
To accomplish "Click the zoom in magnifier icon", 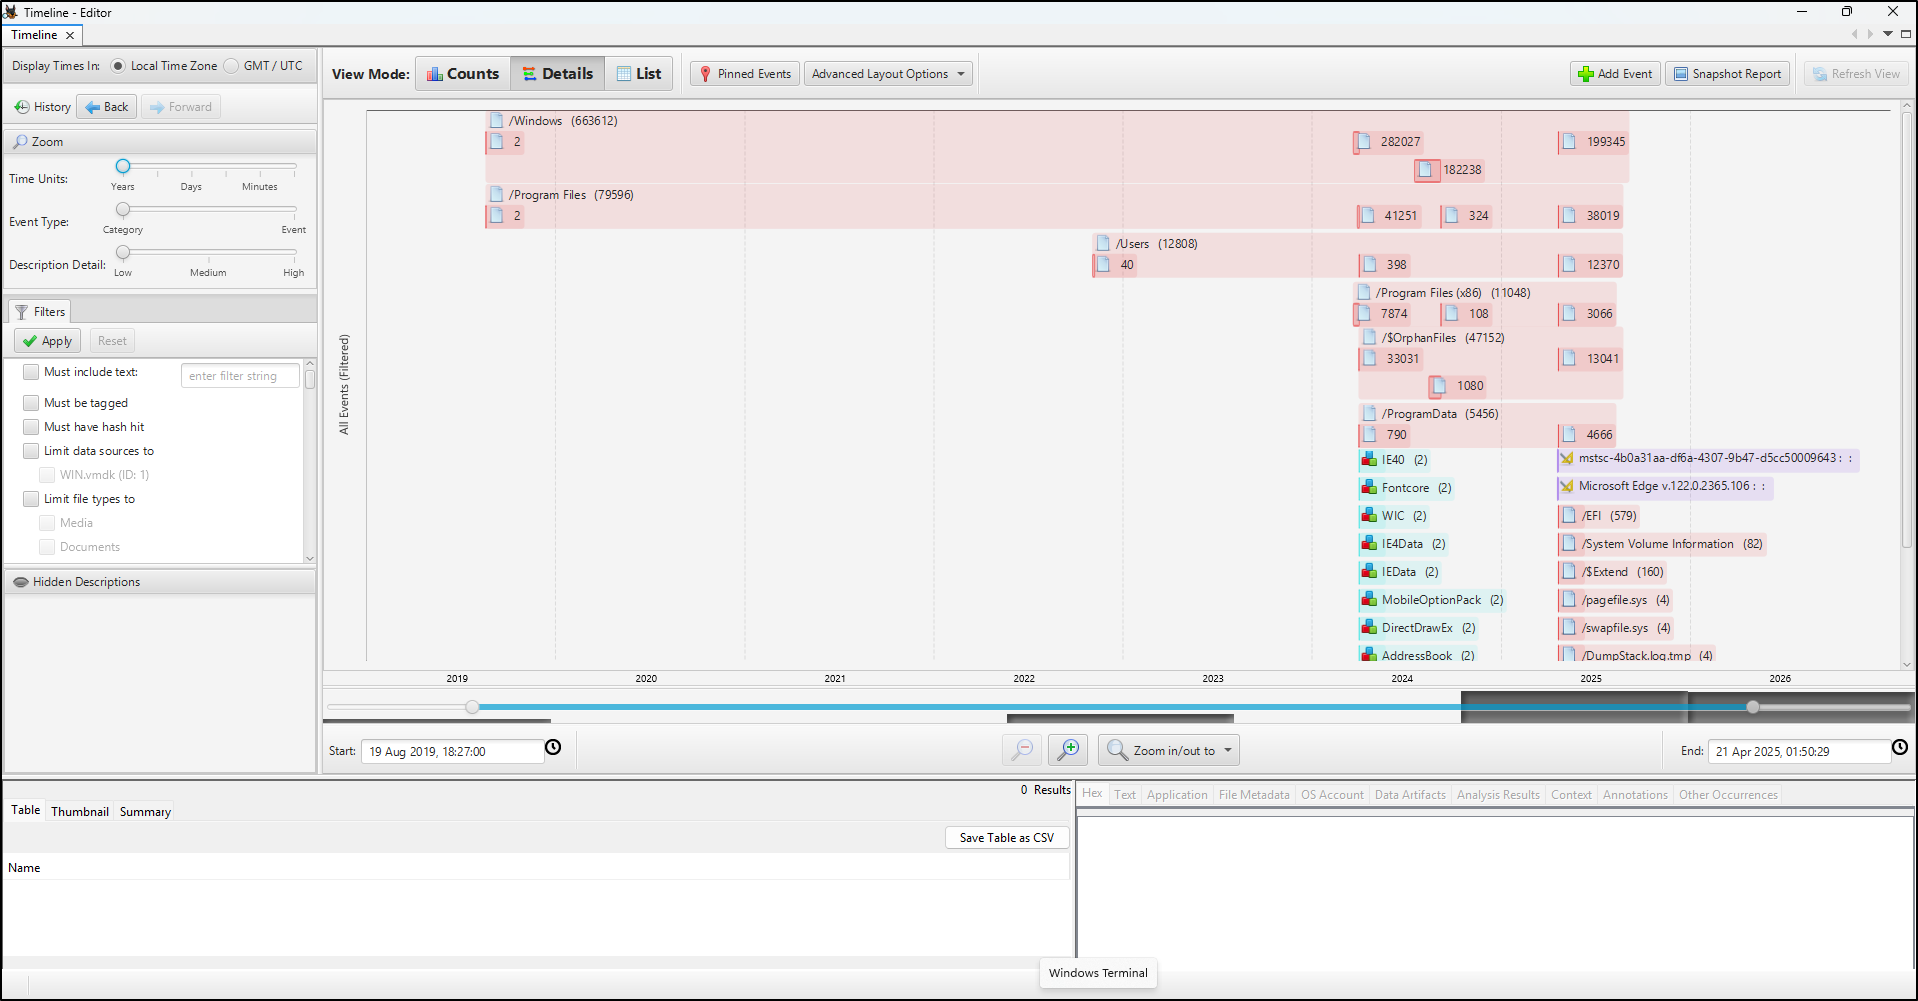I will click(x=1069, y=750).
